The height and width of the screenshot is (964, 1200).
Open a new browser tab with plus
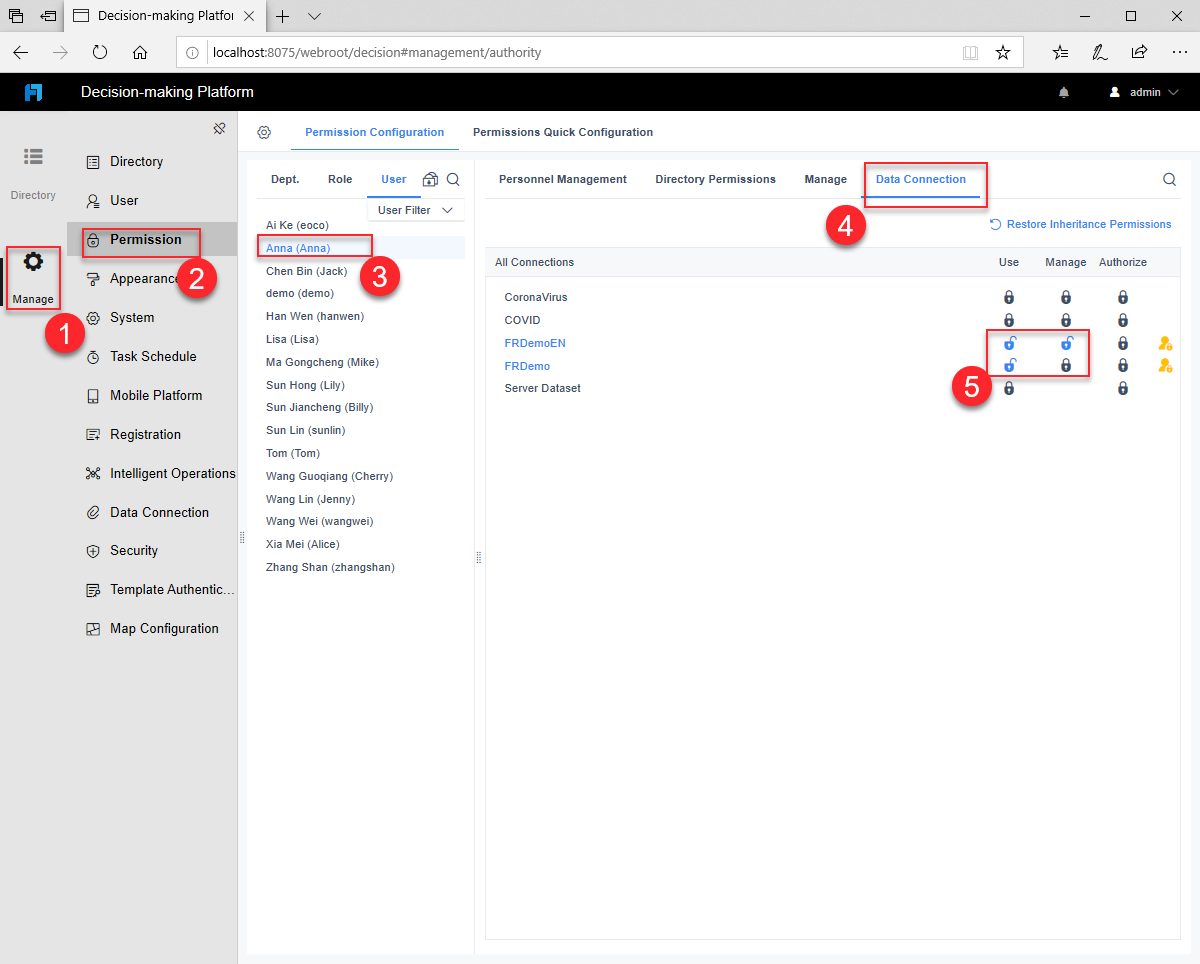click(283, 16)
